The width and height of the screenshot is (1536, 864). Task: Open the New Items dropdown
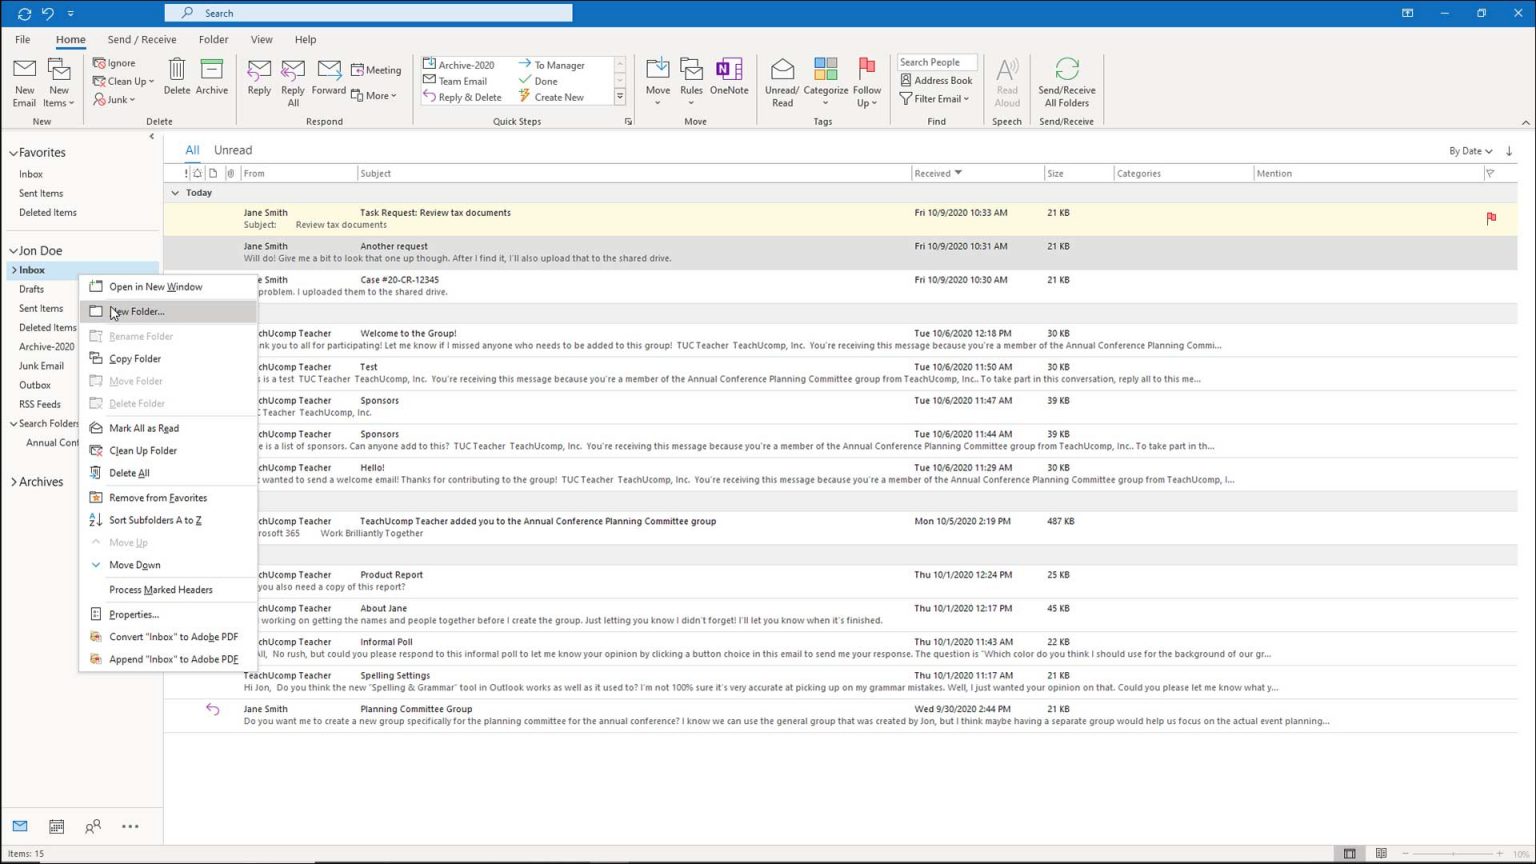pyautogui.click(x=59, y=103)
